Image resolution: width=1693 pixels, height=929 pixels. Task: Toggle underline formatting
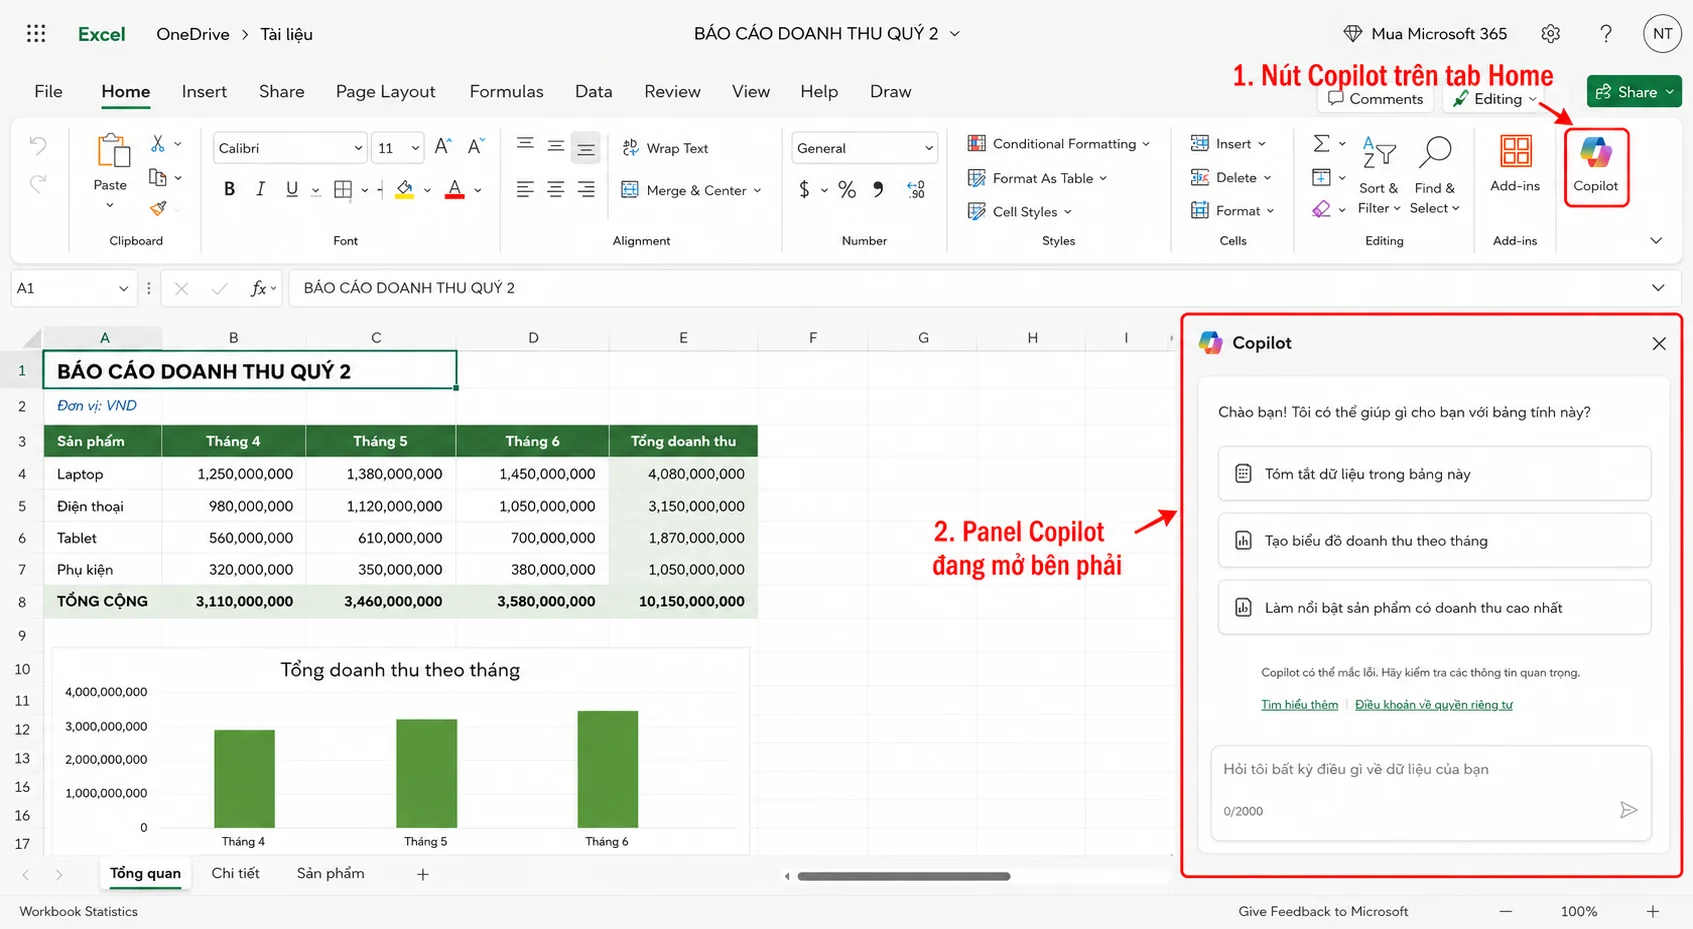click(x=292, y=189)
